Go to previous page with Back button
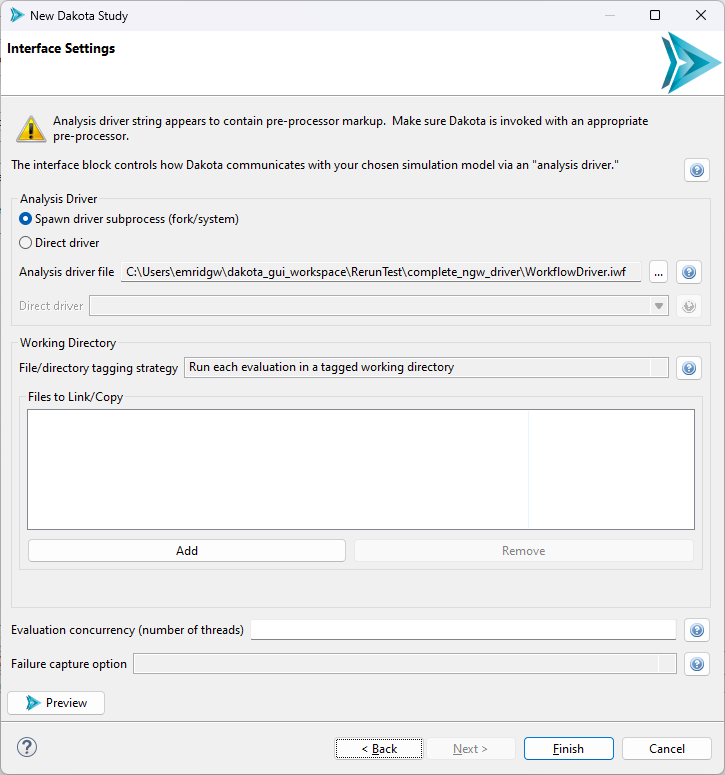725x775 pixels. coord(379,748)
